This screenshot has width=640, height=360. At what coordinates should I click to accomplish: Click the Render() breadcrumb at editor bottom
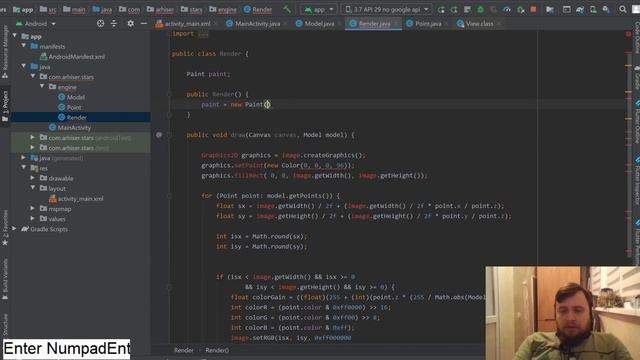(217, 350)
